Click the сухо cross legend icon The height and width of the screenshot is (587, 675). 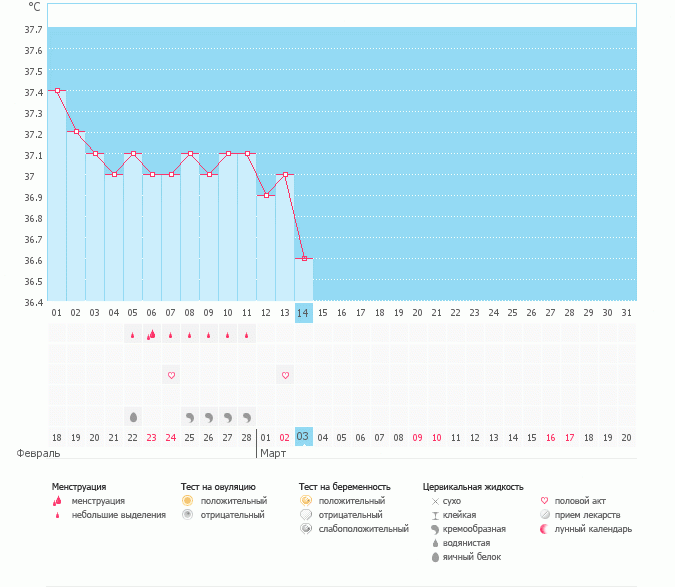(434, 500)
